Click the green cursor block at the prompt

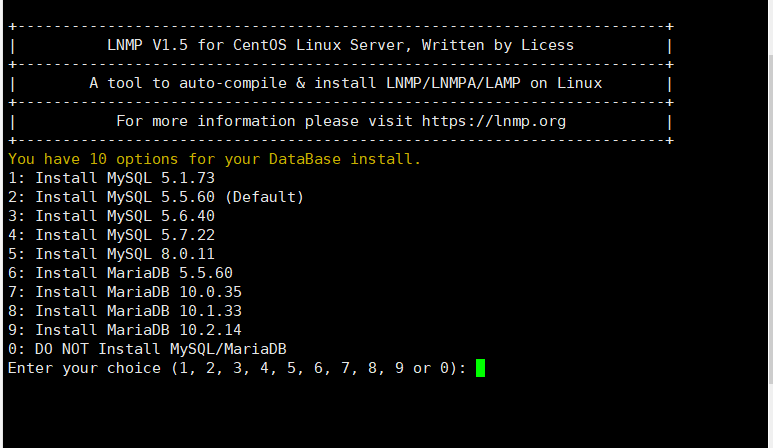pos(480,368)
